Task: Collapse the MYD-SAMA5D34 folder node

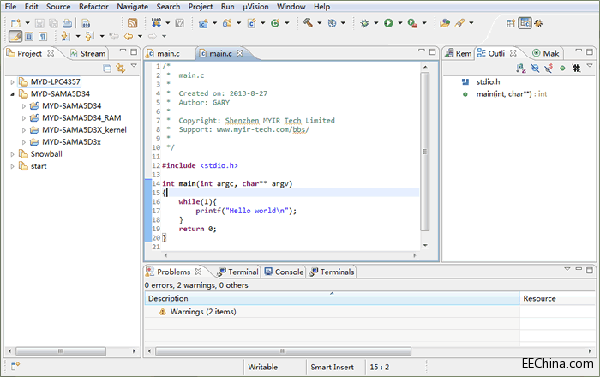Action: pos(12,94)
